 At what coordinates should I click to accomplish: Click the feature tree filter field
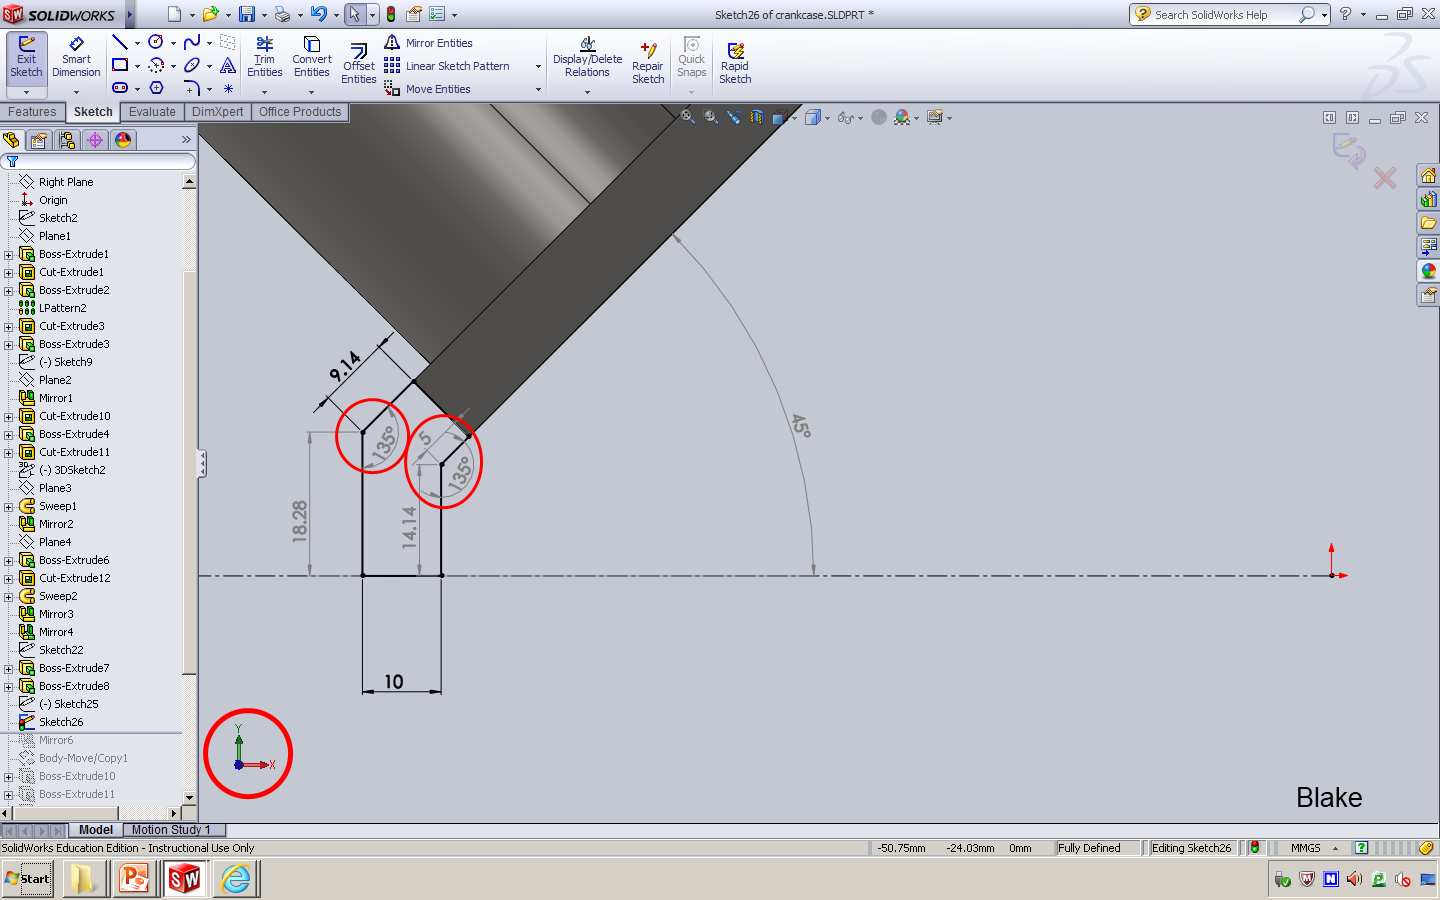(98, 161)
